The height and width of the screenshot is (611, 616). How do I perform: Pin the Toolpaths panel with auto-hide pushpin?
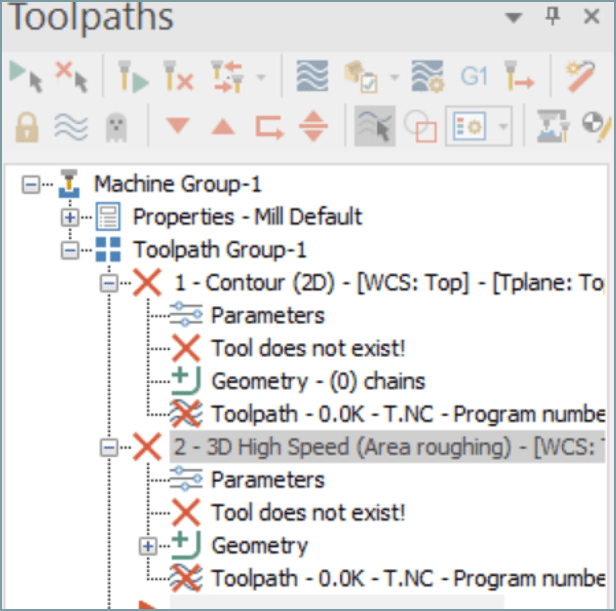tap(551, 17)
